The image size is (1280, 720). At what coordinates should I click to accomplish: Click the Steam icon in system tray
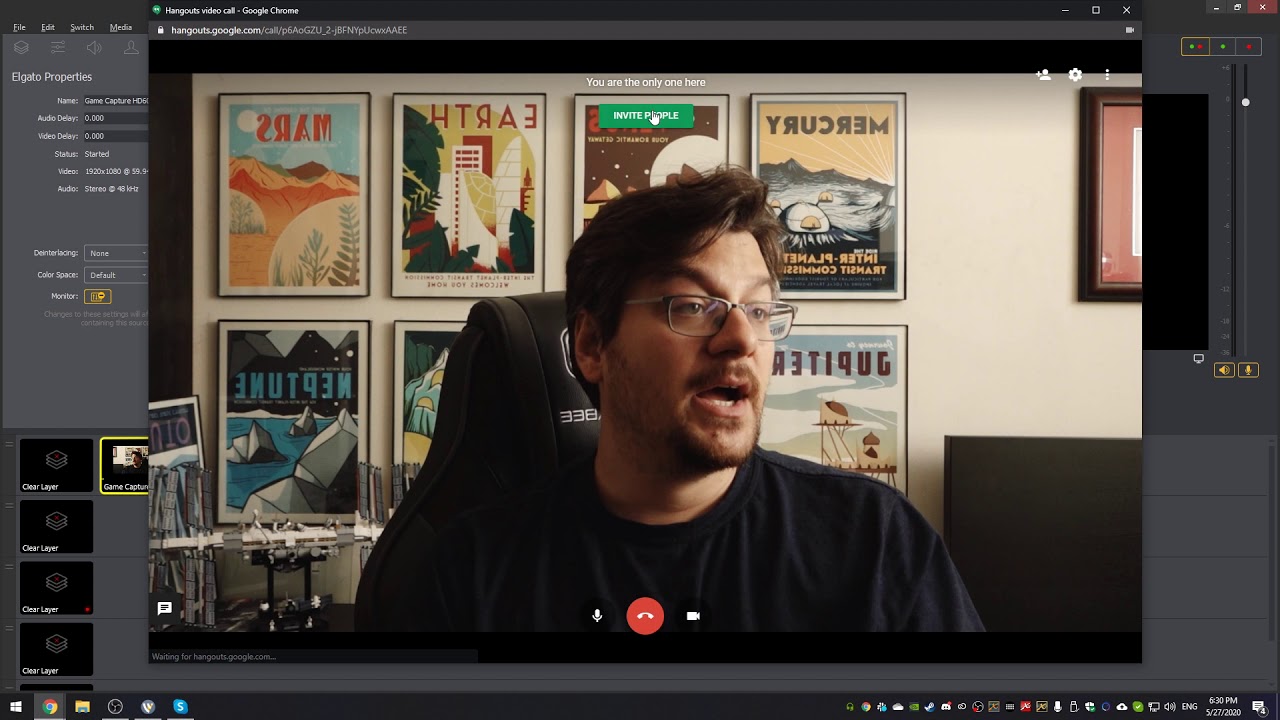[x=930, y=707]
